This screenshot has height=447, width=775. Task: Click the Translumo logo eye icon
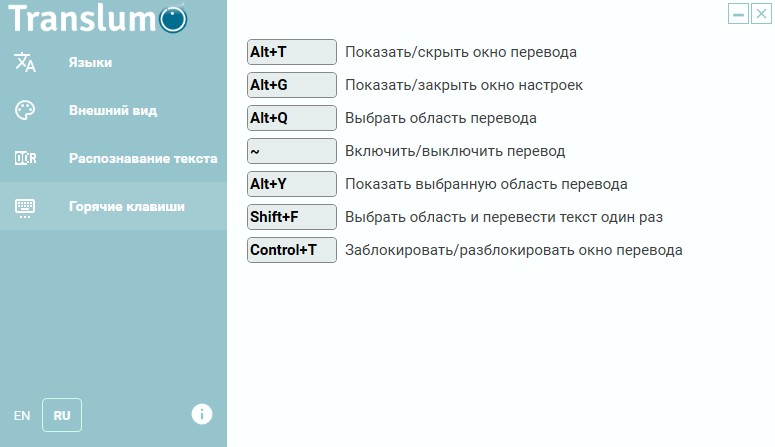tap(173, 20)
